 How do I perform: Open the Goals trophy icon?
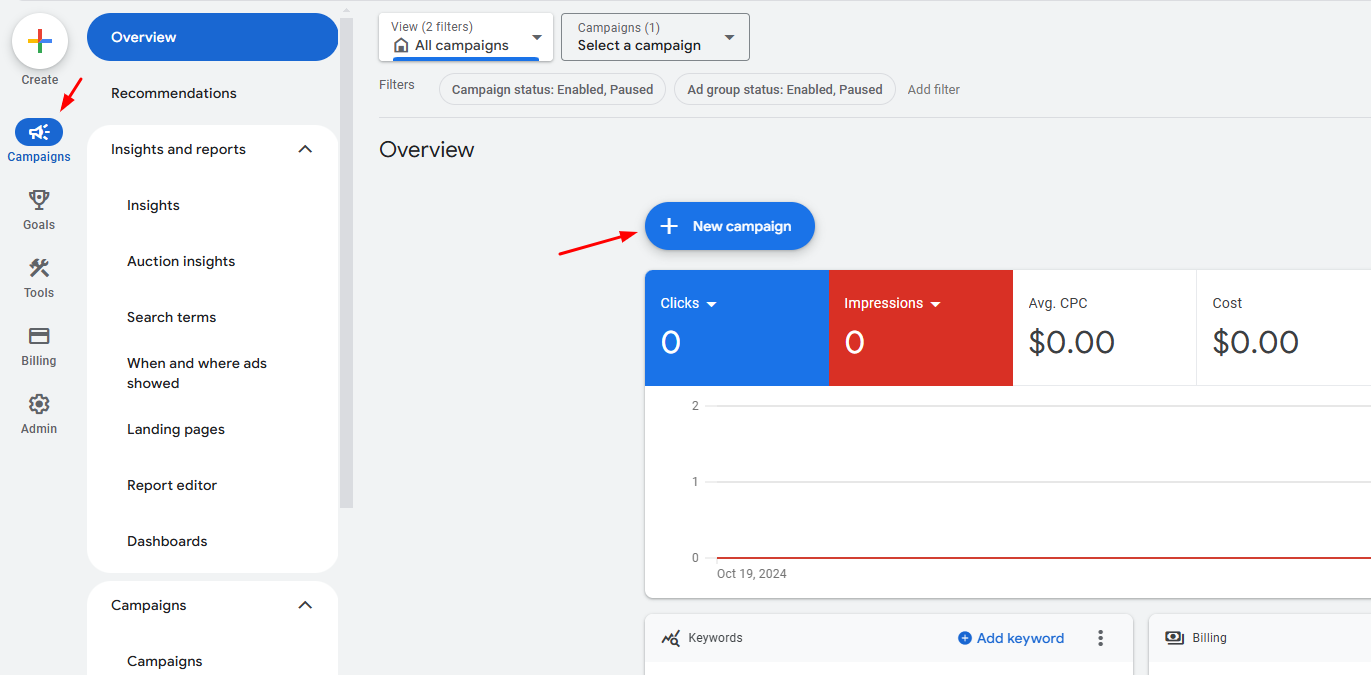(x=39, y=200)
